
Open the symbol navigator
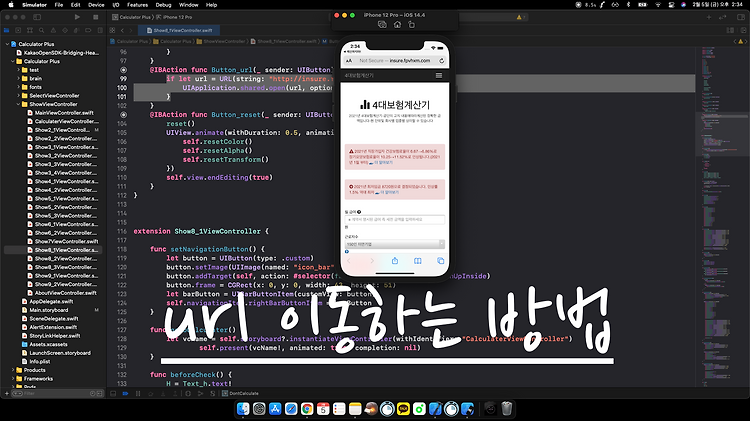(x=30, y=30)
